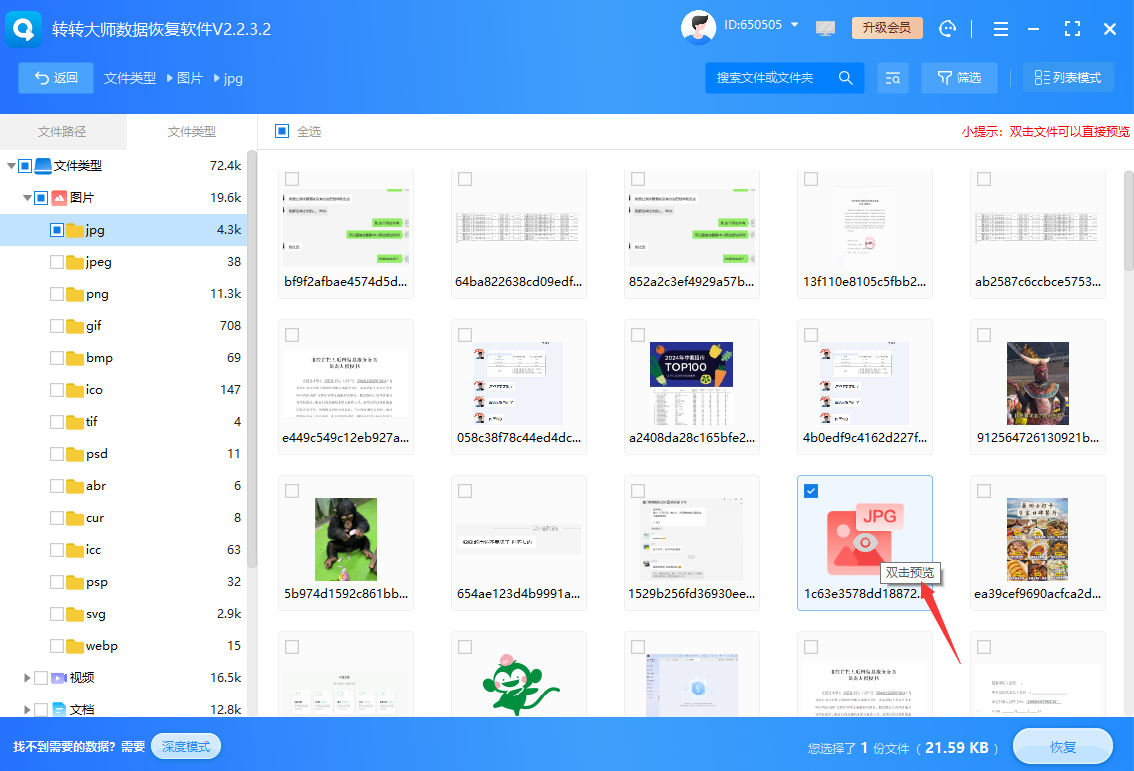The height and width of the screenshot is (771, 1134).
Task: Switch to the file path tab
Action: [x=62, y=131]
